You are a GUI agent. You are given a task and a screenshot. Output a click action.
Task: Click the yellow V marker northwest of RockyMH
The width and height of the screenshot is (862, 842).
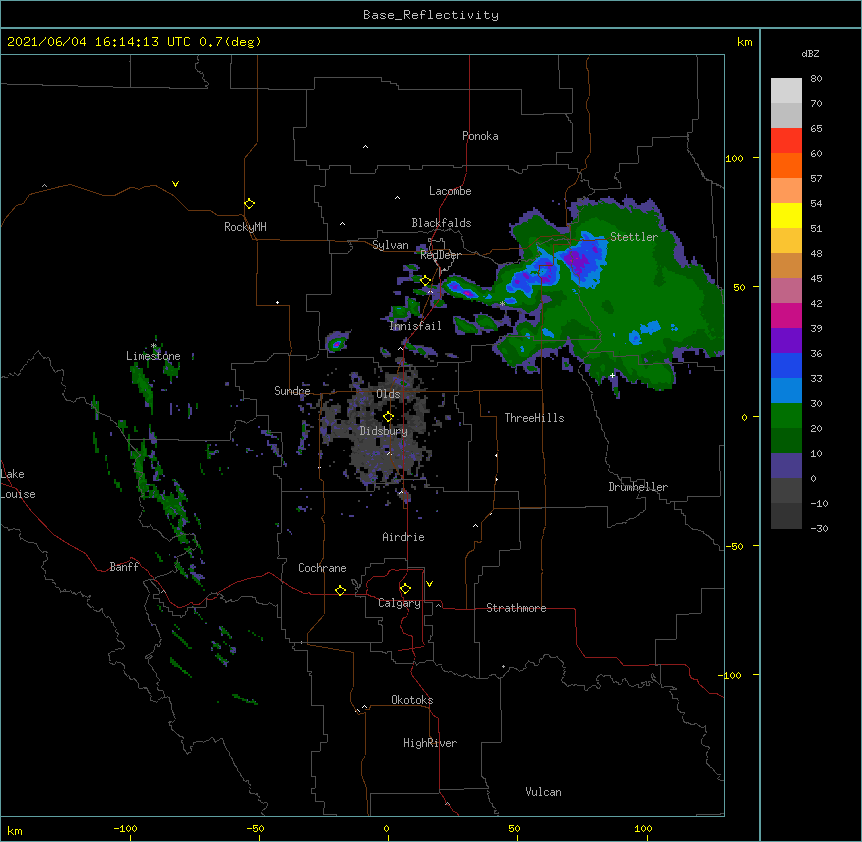175,184
